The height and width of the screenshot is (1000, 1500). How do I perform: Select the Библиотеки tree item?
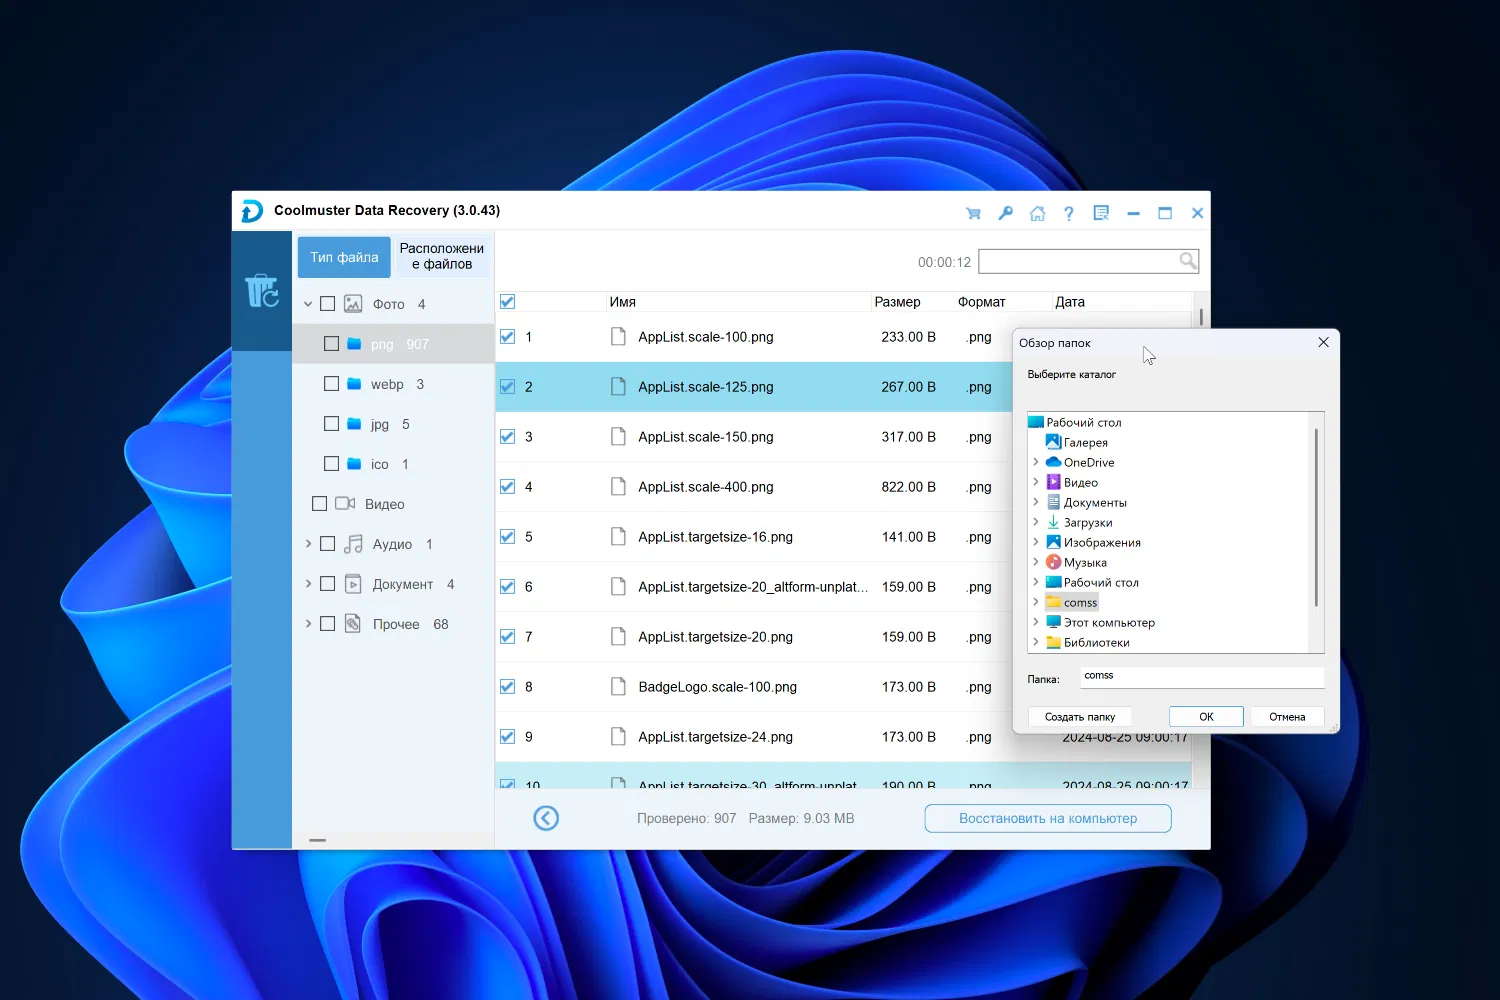click(1096, 642)
